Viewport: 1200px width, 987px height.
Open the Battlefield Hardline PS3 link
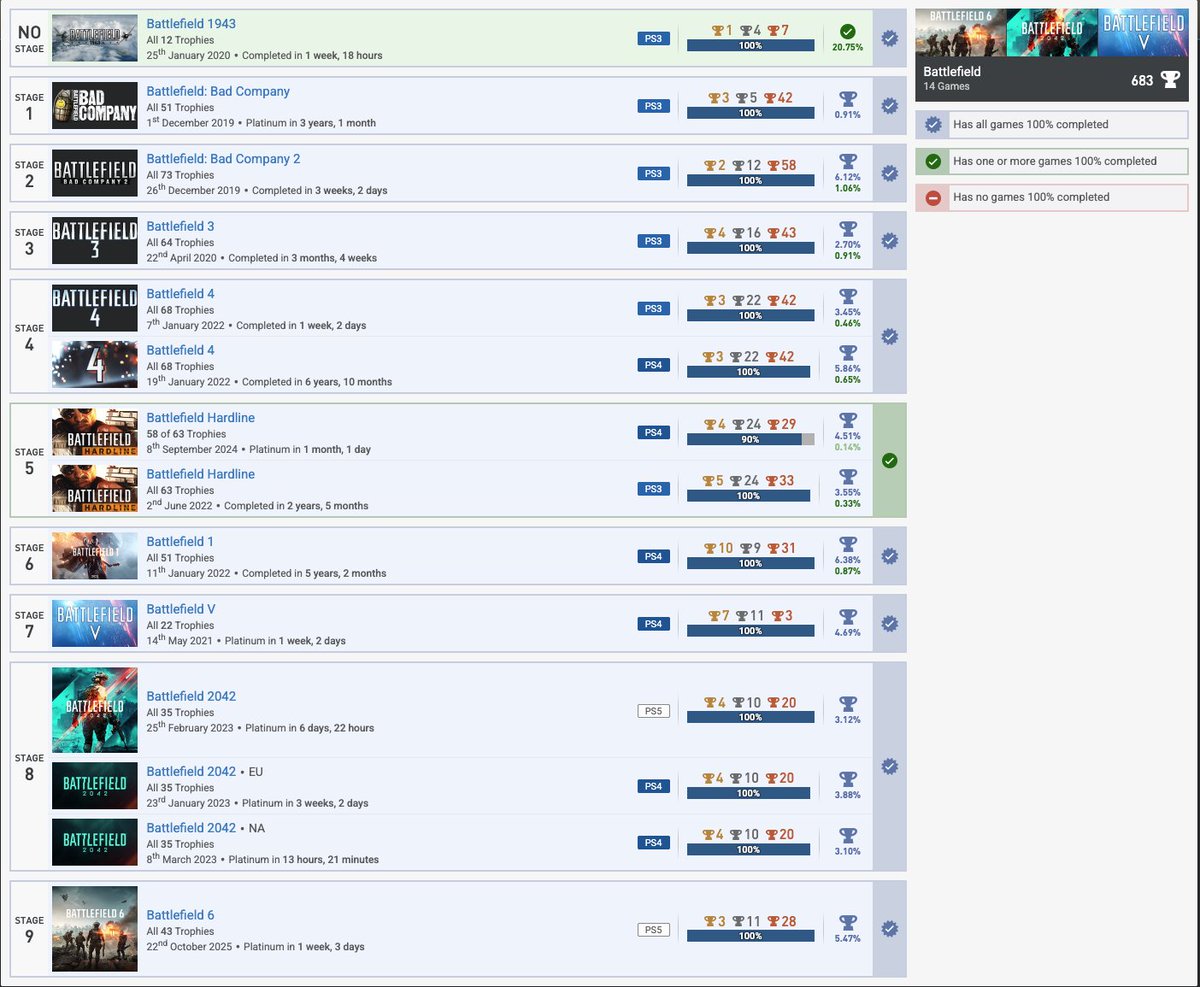tap(200, 473)
